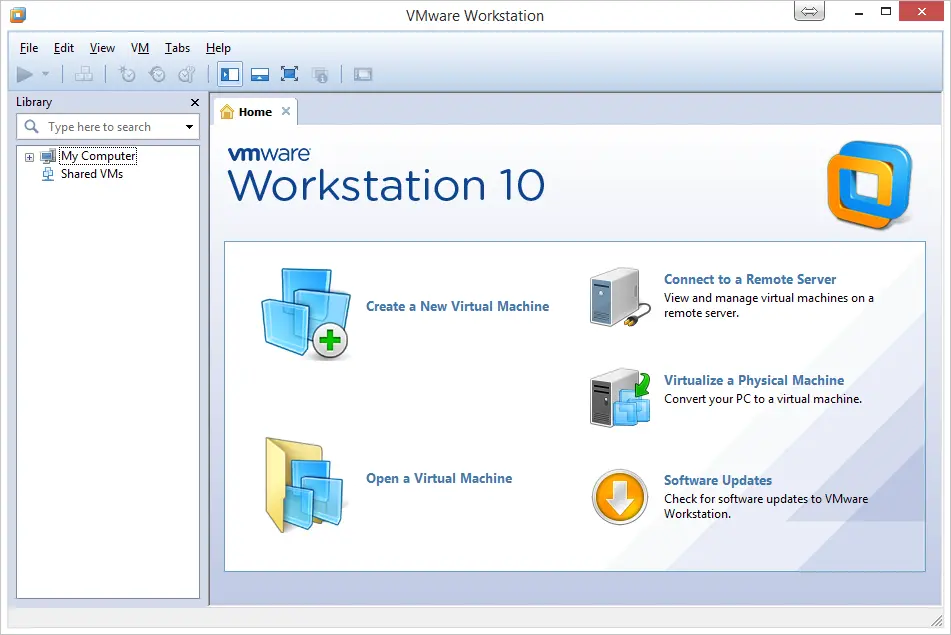Click Open a Virtual Machine link
Screen dimensions: 951x635
[x=439, y=479]
